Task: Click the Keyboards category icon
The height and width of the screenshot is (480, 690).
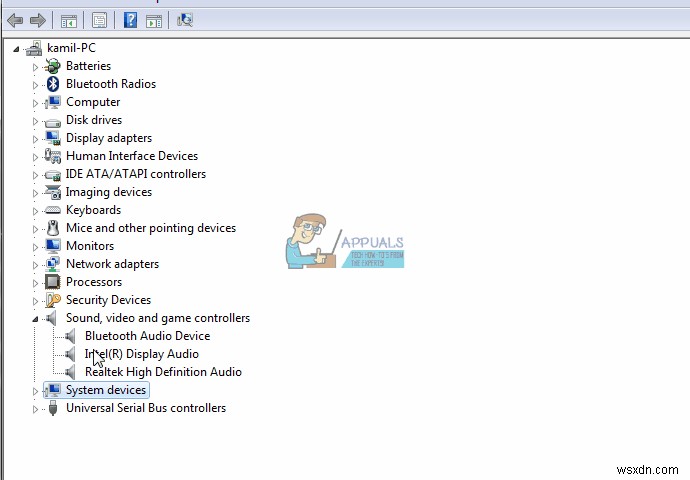Action: tap(53, 210)
